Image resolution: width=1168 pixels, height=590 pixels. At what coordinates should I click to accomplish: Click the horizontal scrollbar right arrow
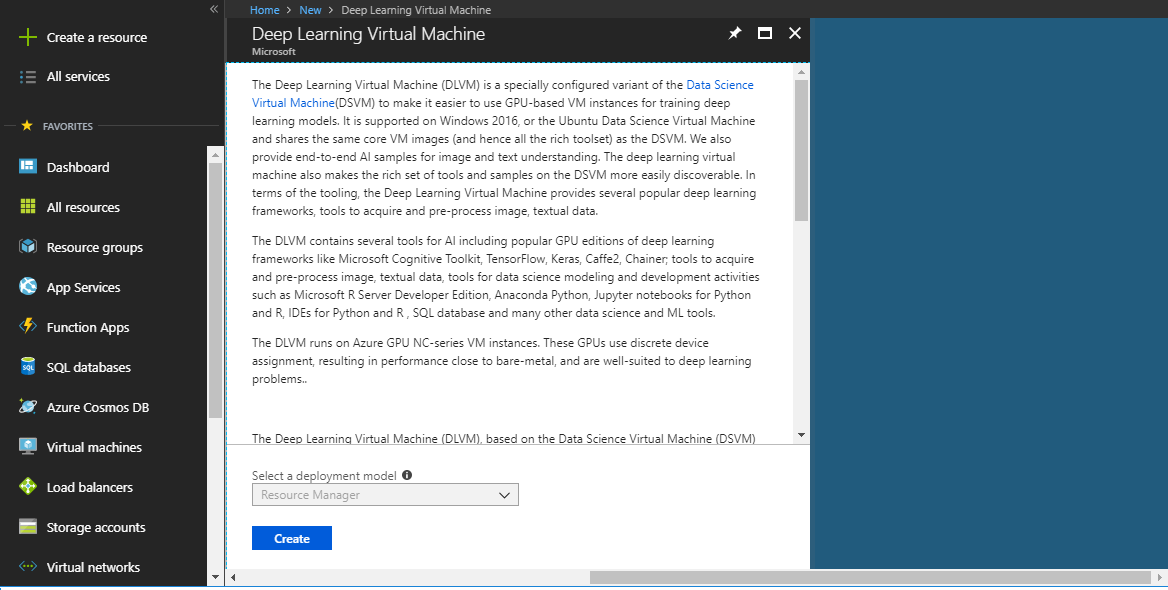pyautogui.click(x=1160, y=577)
